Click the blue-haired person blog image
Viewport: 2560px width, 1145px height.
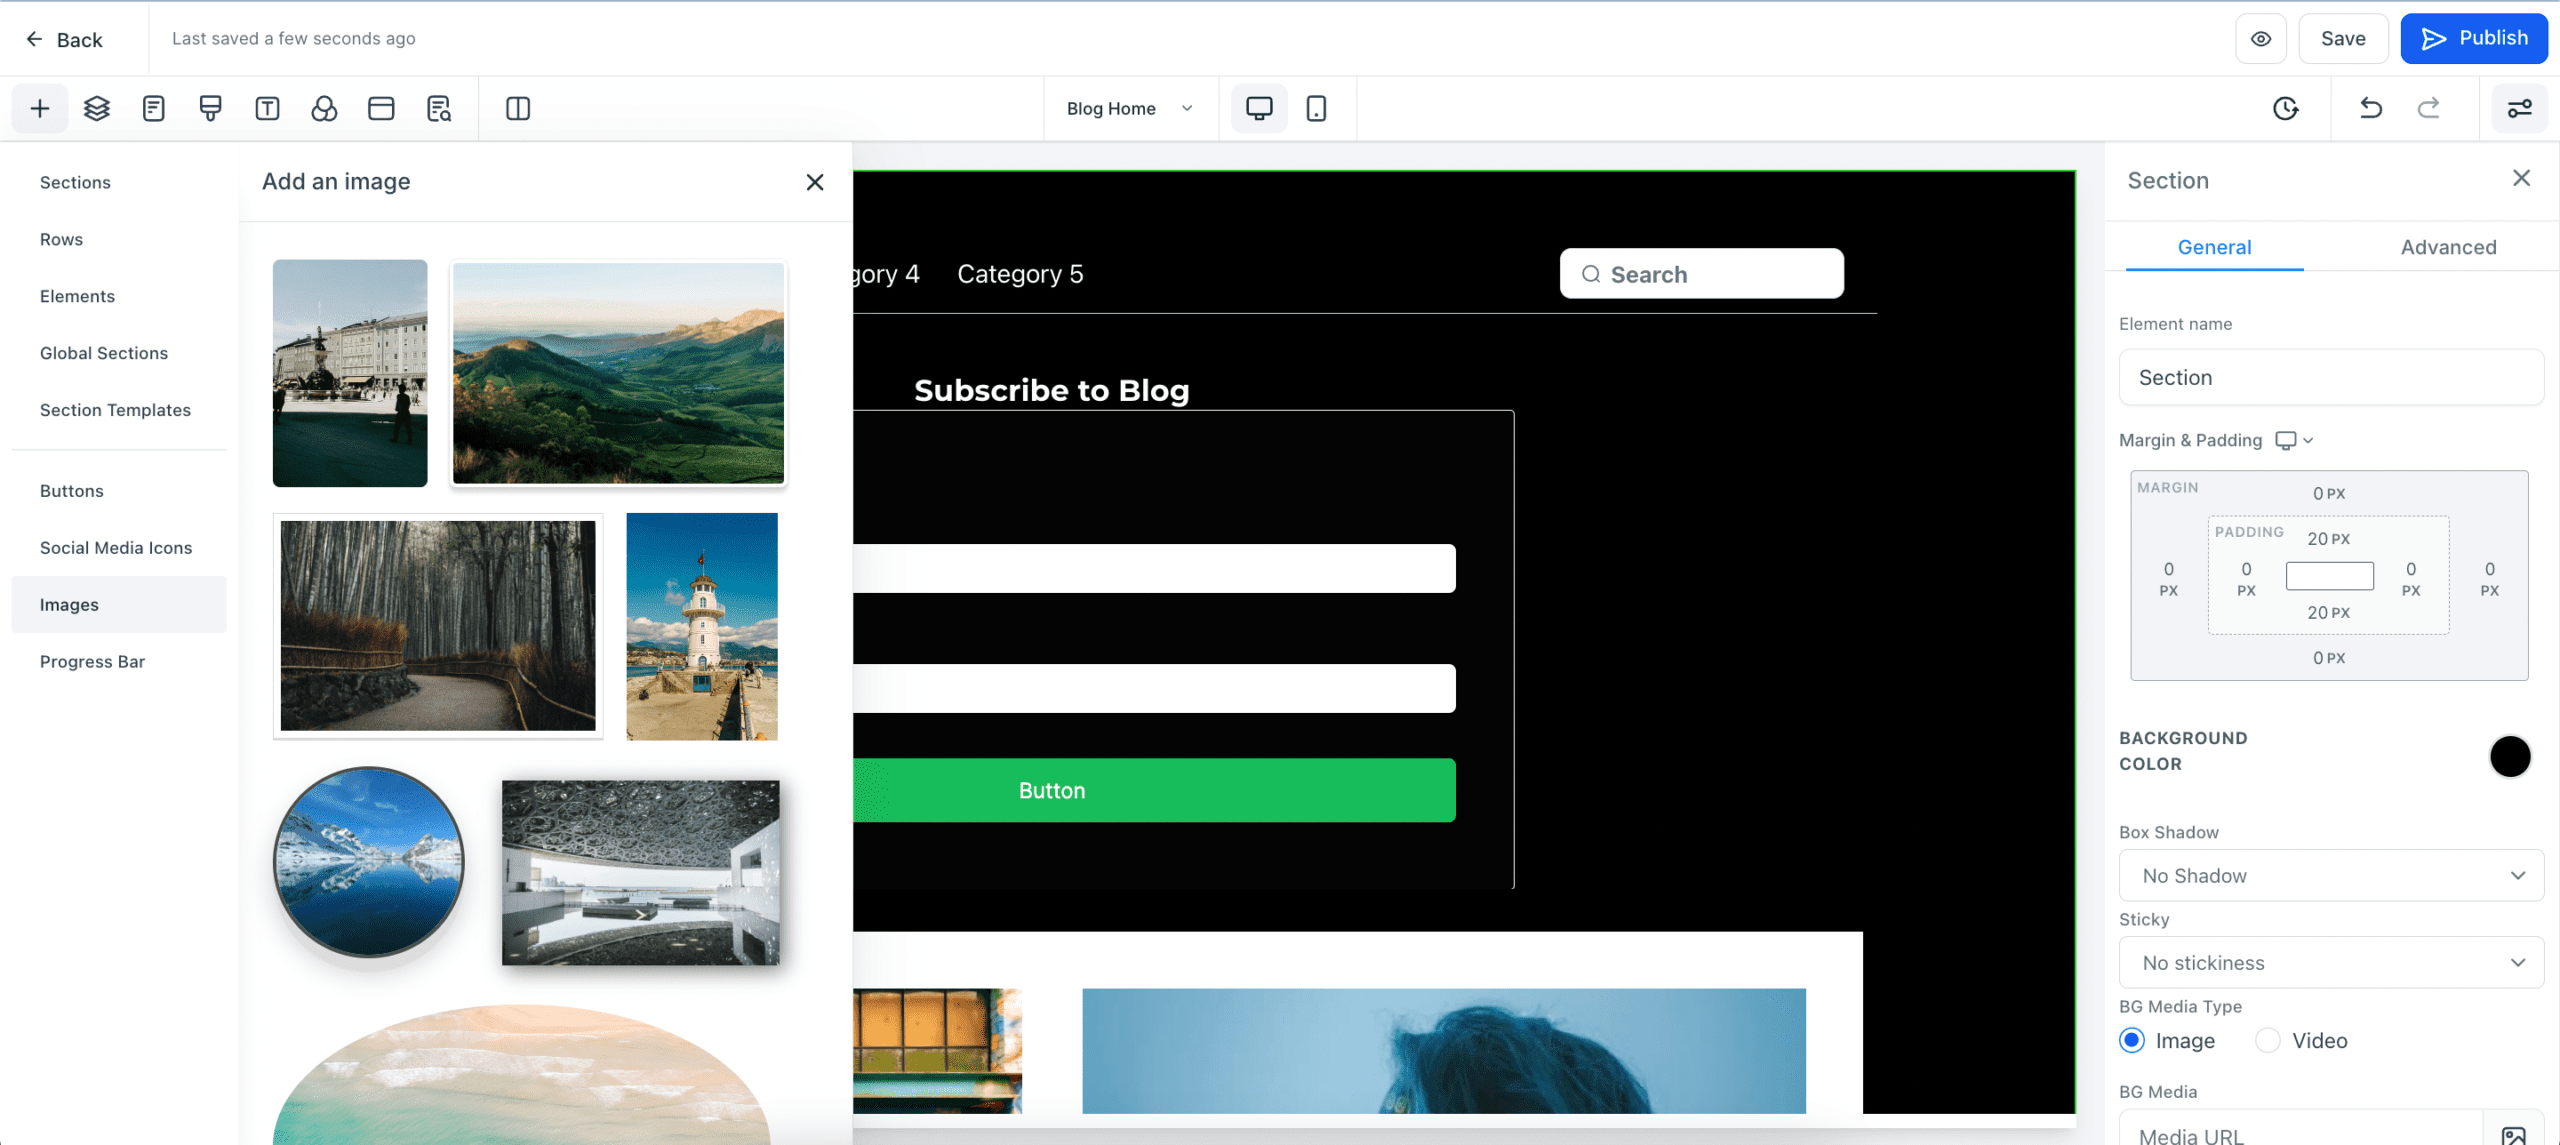tap(1444, 1050)
